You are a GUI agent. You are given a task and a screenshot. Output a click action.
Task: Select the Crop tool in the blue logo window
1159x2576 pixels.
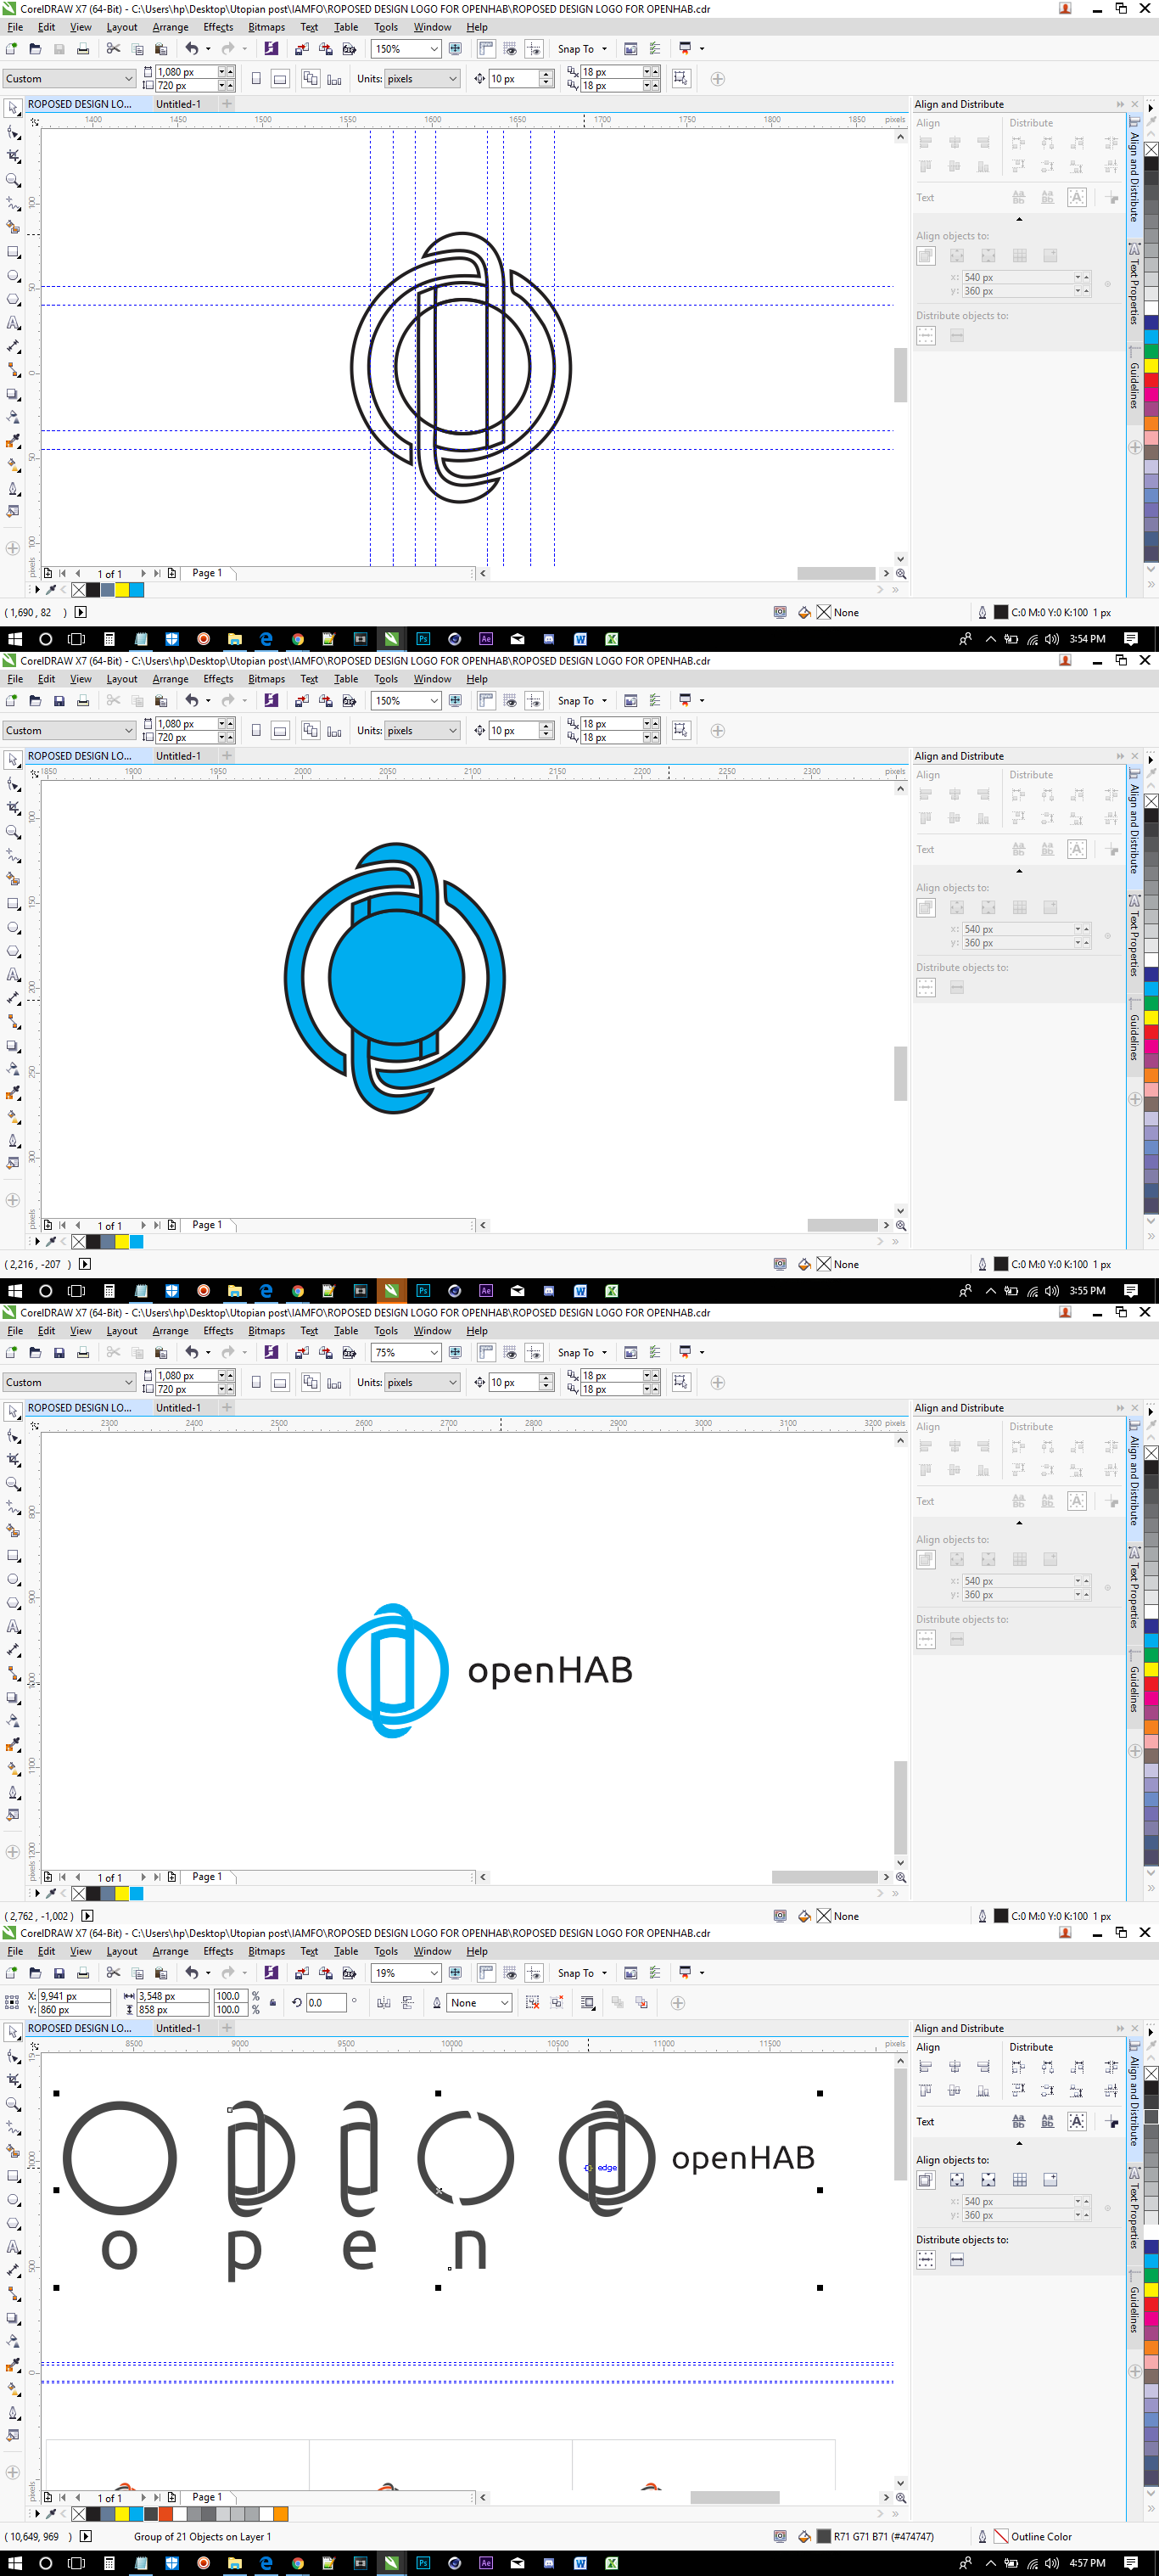coord(13,808)
